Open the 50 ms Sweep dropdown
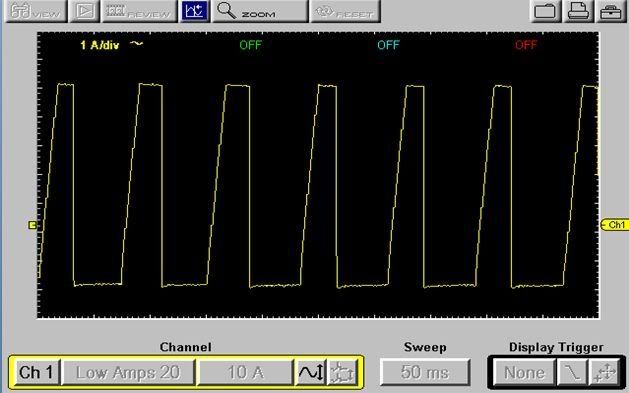629x393 pixels. (425, 373)
